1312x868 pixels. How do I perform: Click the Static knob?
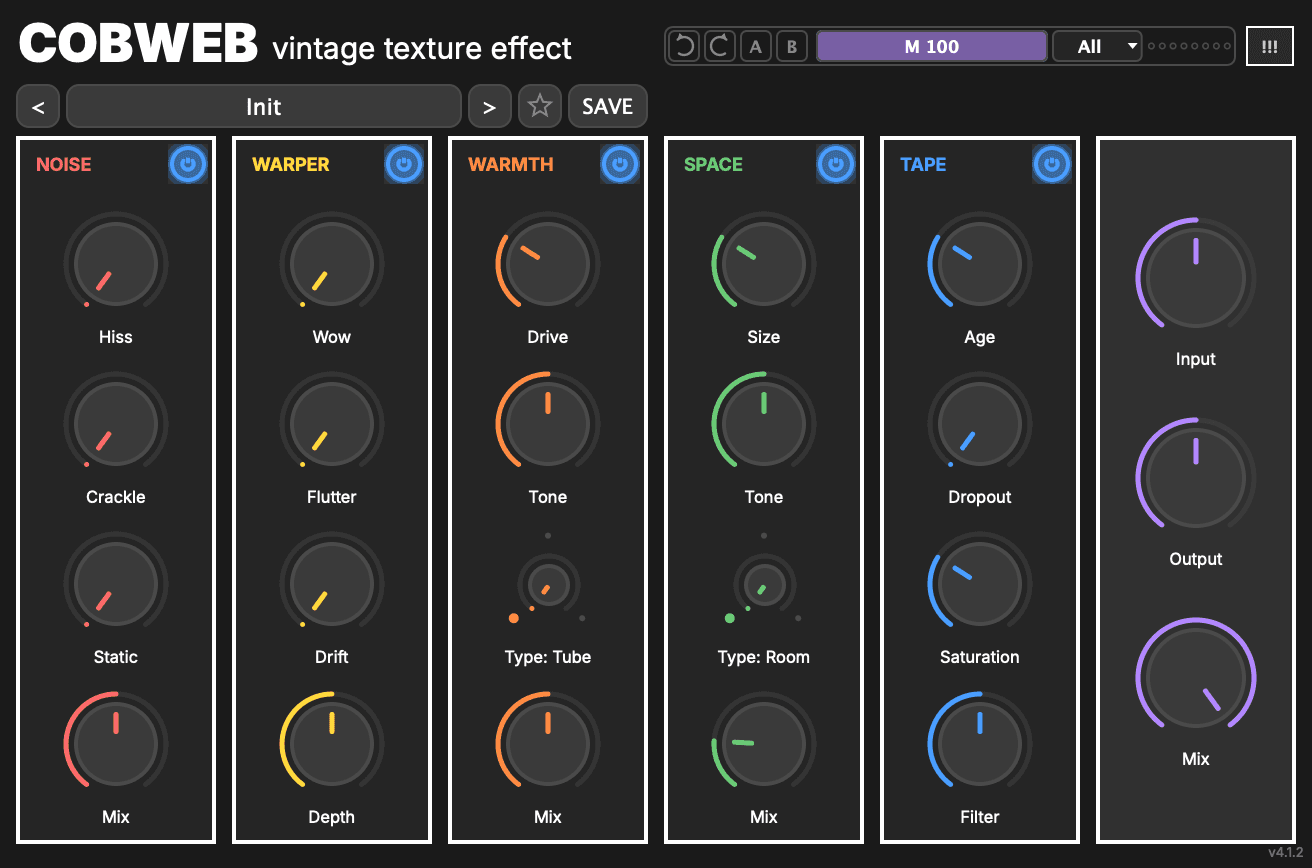(x=116, y=584)
